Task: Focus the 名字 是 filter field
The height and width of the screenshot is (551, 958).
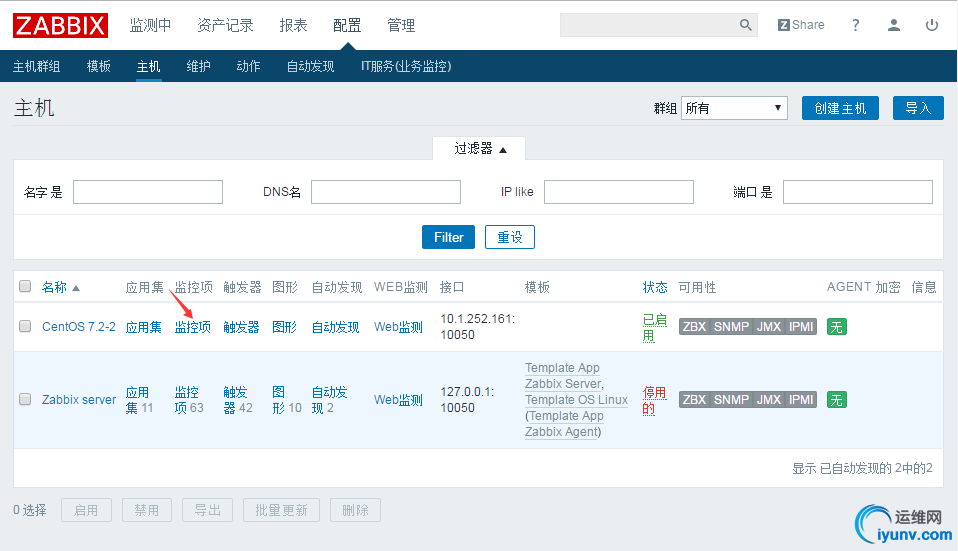Action: pos(148,192)
